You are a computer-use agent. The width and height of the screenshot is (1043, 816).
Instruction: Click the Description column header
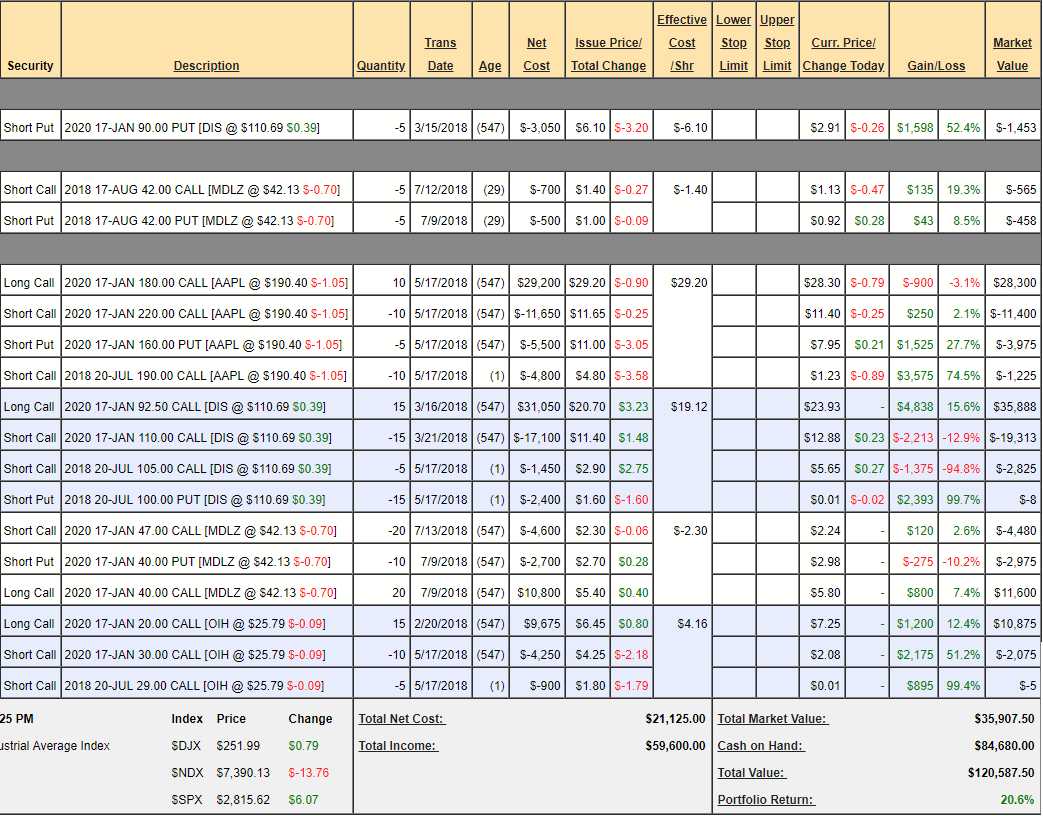206,66
